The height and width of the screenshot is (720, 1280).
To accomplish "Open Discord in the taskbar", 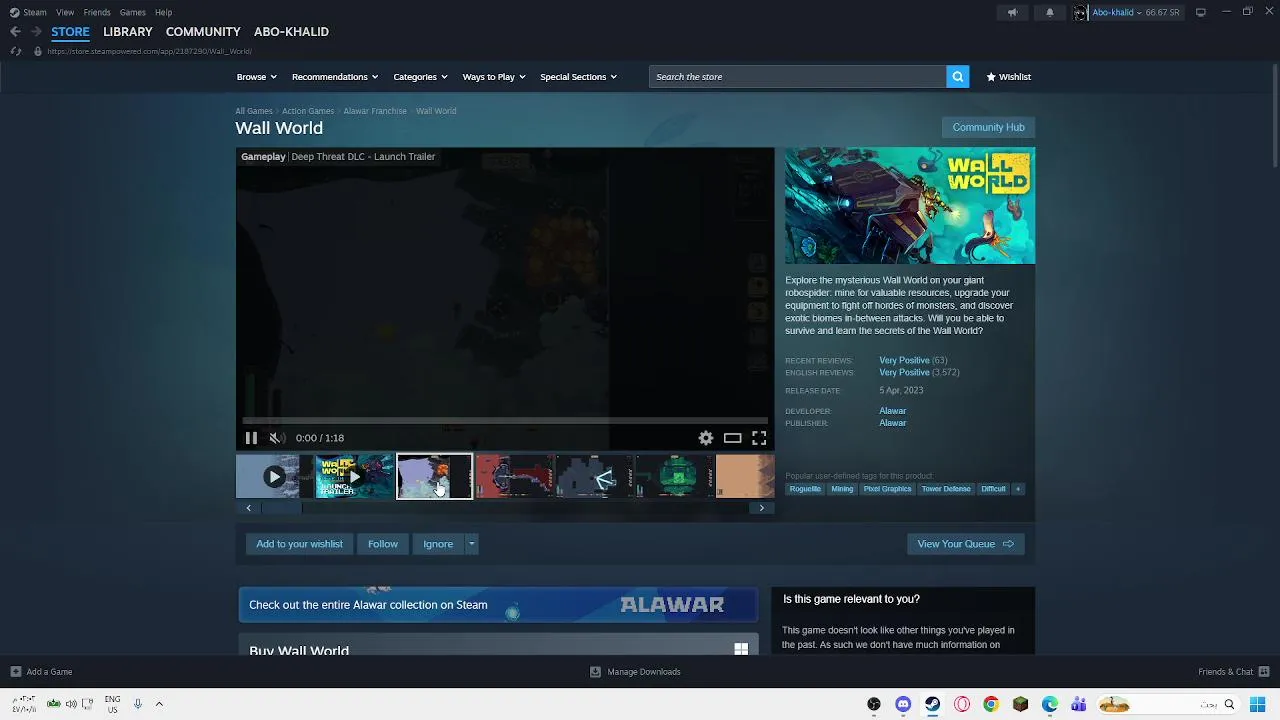I will pos(903,704).
